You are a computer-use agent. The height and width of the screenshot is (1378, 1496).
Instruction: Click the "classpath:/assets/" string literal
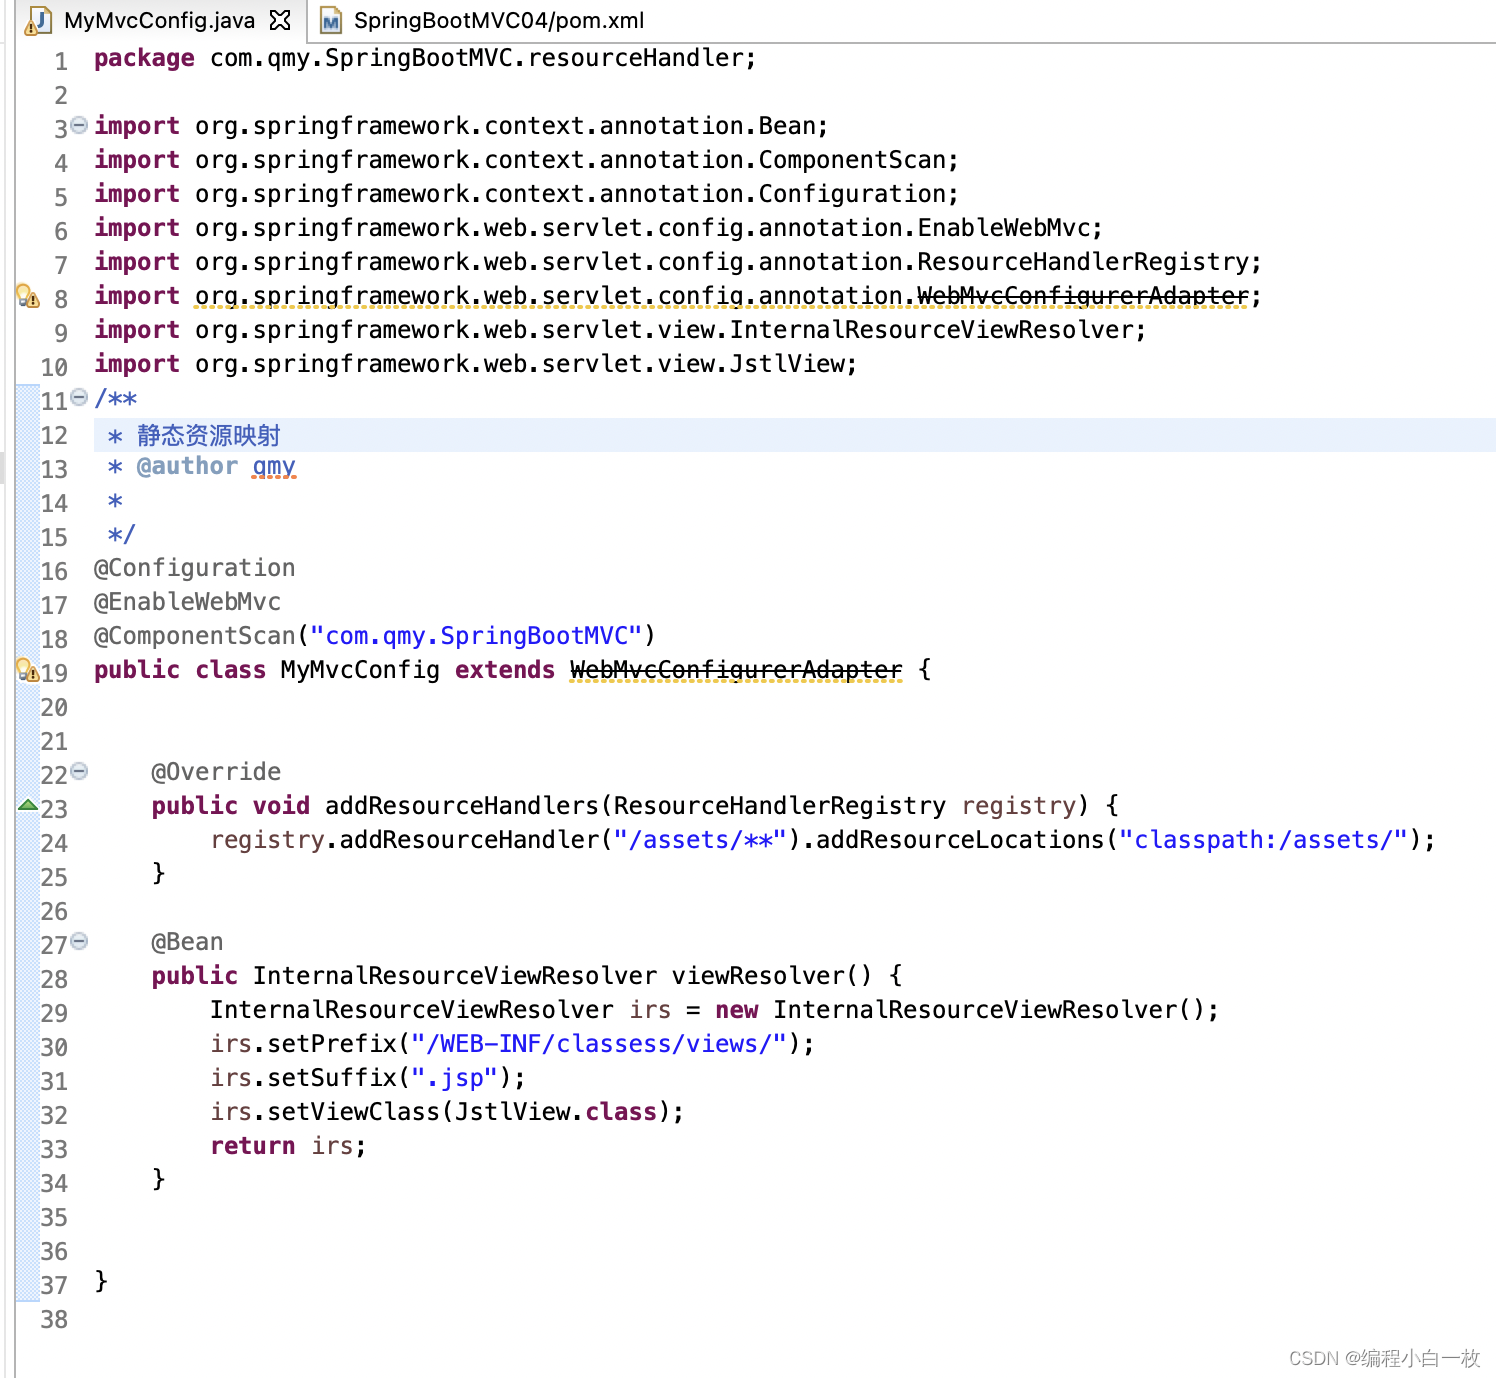1263,840
